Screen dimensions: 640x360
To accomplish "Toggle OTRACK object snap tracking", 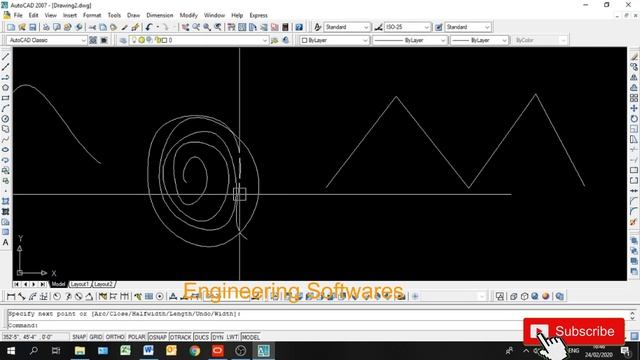I will point(180,337).
